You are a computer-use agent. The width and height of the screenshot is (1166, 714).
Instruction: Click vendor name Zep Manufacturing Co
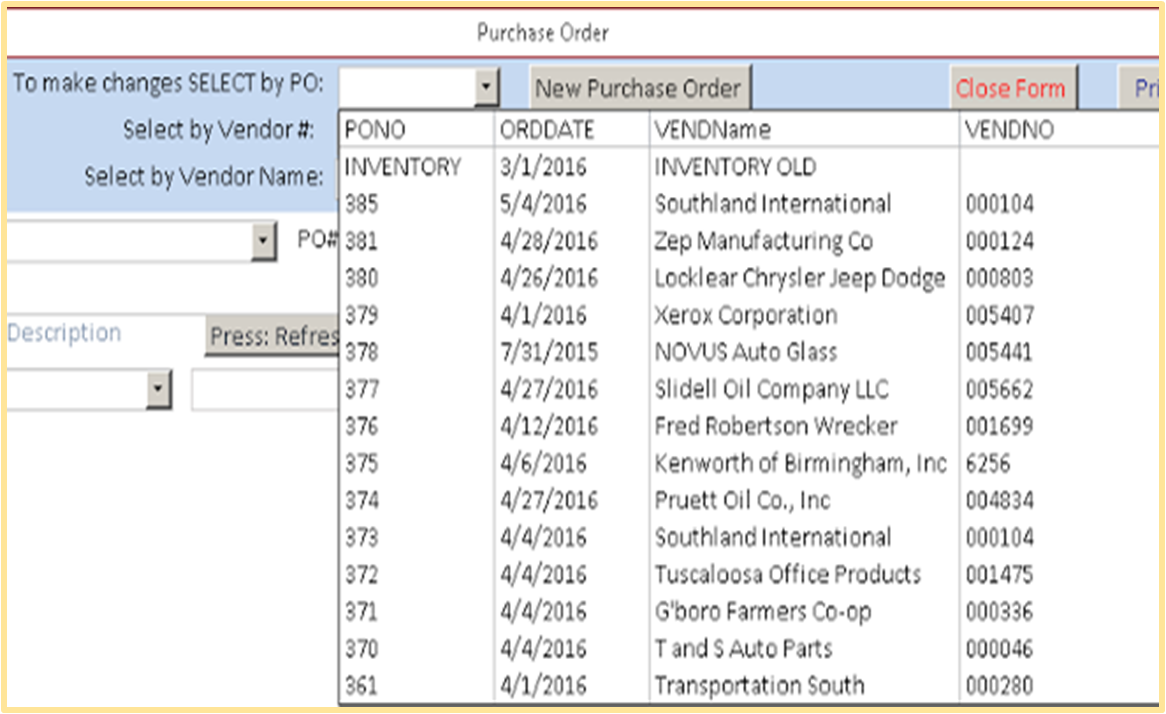pos(764,241)
